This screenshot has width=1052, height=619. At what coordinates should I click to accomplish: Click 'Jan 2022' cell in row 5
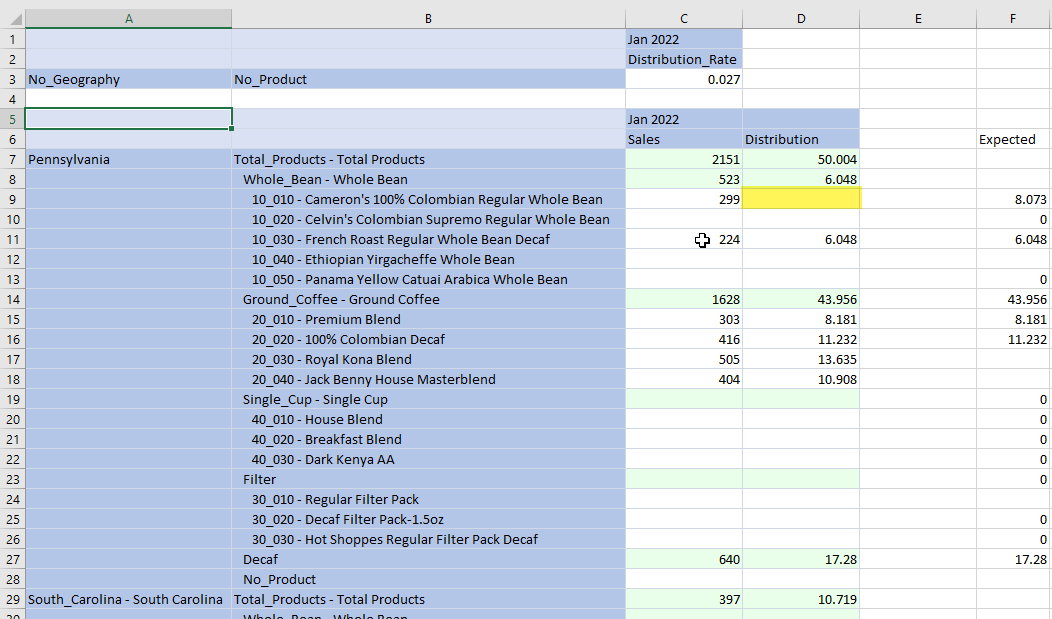point(684,119)
